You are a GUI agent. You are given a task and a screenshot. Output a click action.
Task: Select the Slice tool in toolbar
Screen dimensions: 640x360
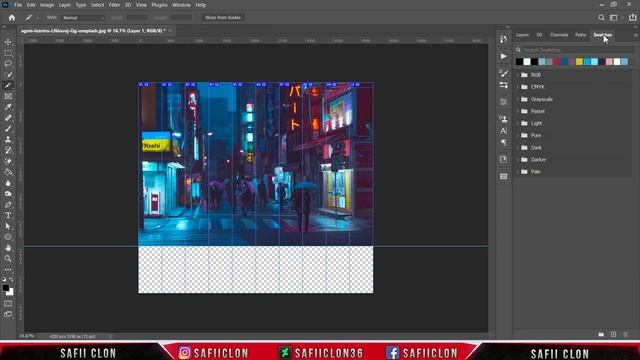pos(8,85)
